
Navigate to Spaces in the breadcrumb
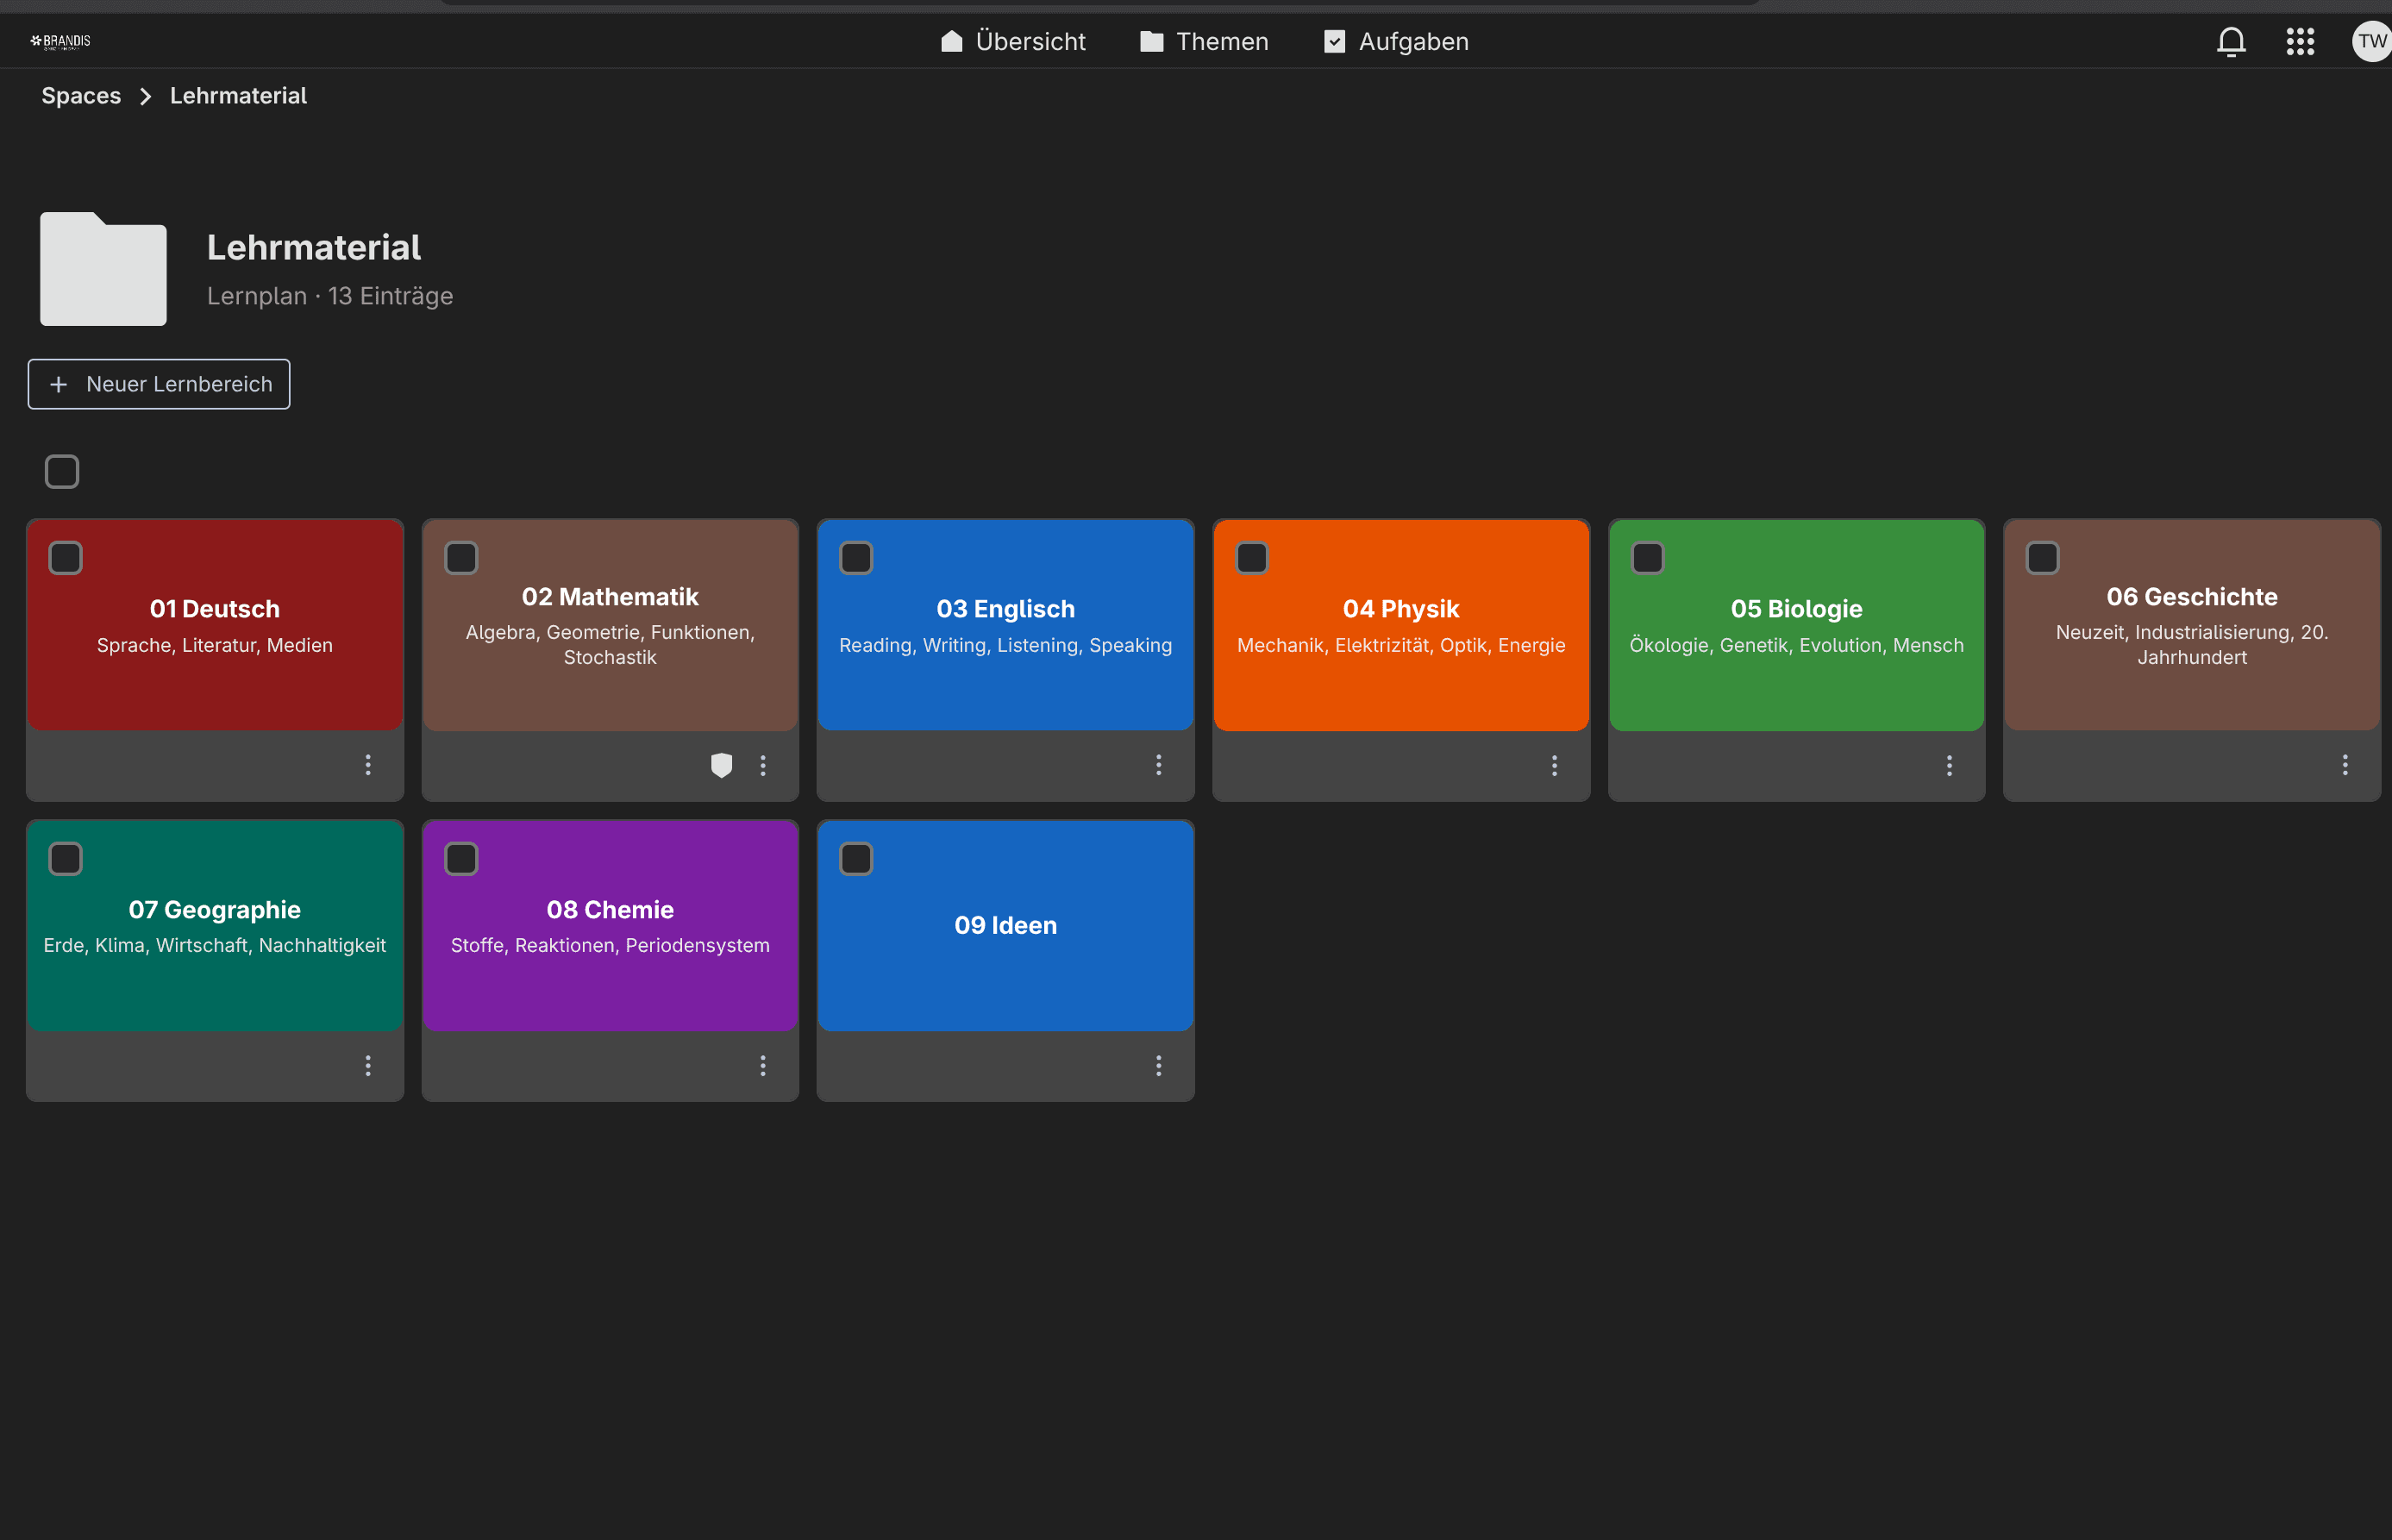click(81, 96)
